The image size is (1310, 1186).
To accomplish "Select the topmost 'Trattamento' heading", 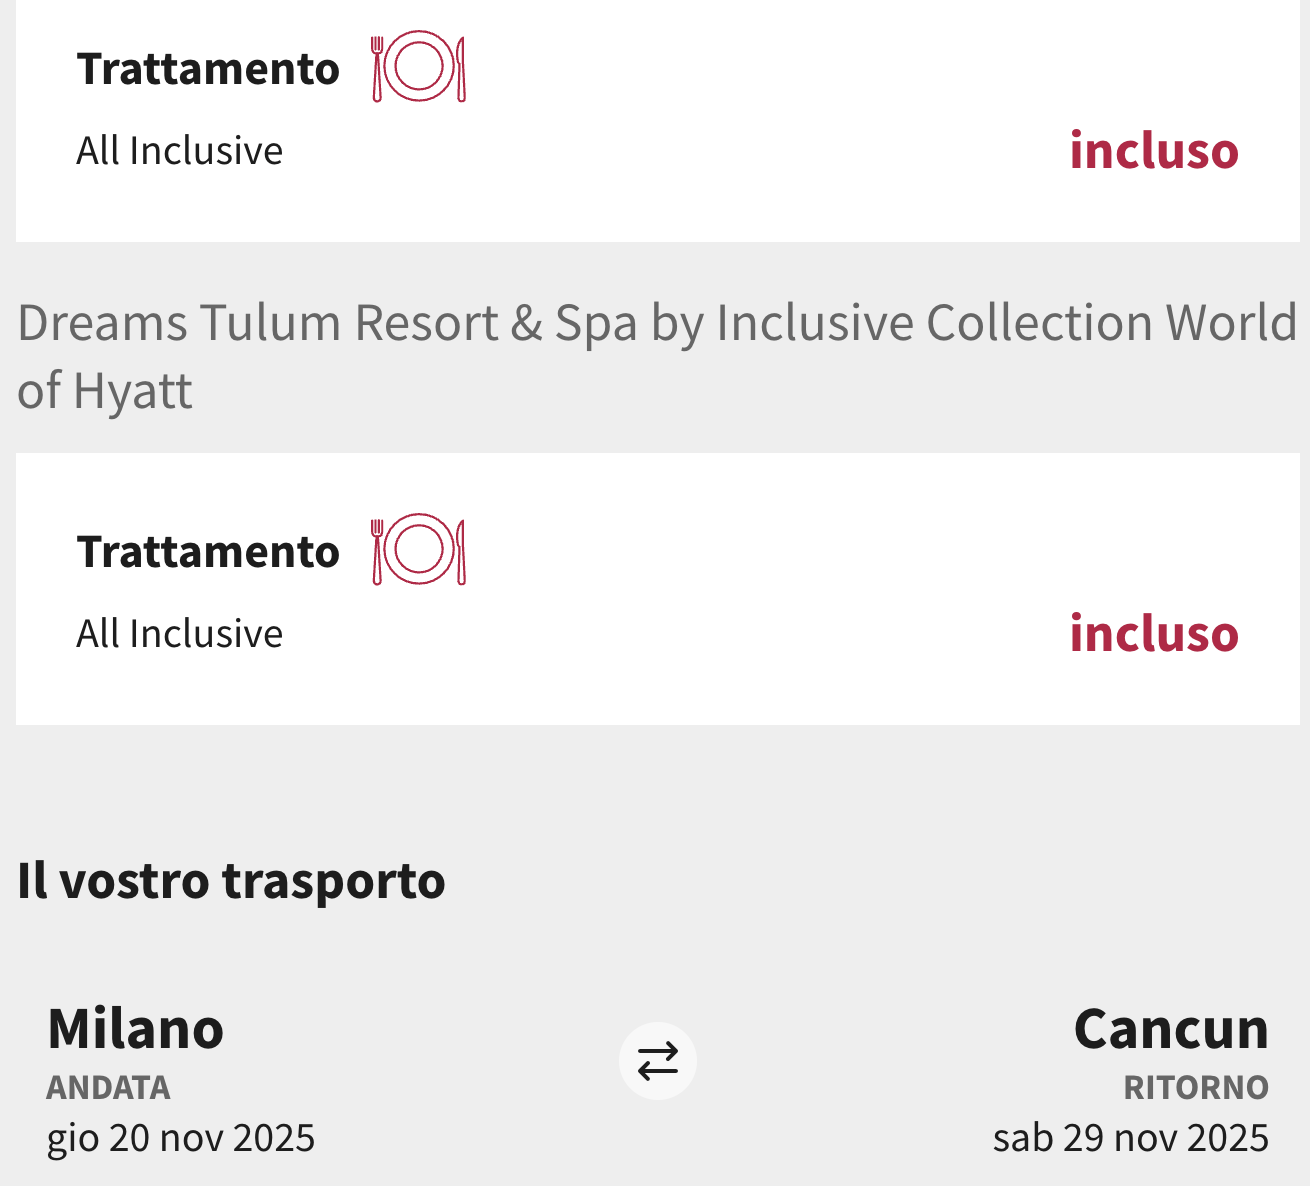I will pos(208,69).
